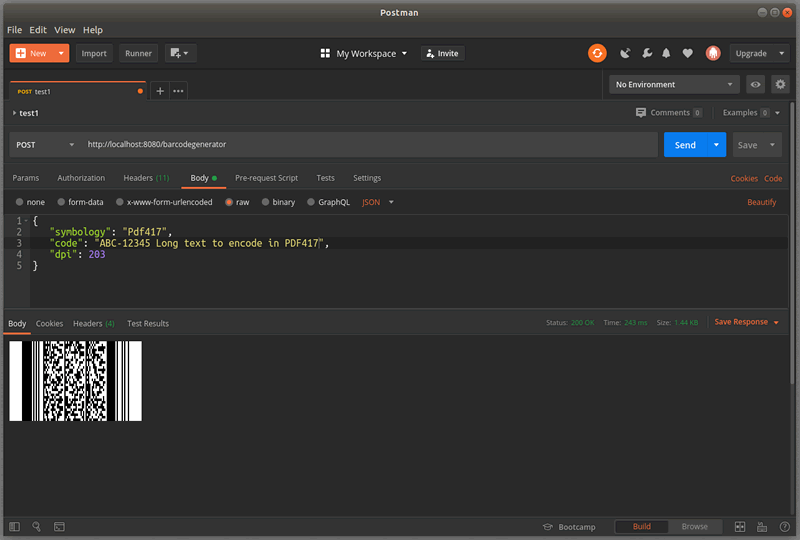
Task: Open the Send button dropdown arrow
Action: point(716,145)
